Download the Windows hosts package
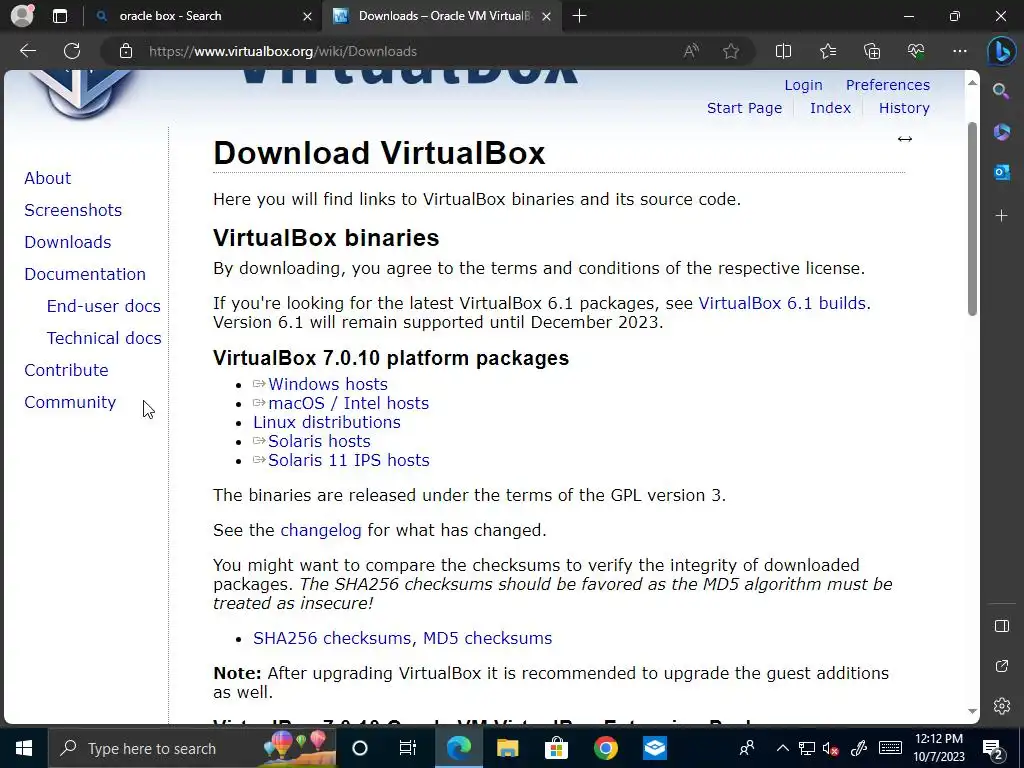This screenshot has height=768, width=1024. pos(327,384)
